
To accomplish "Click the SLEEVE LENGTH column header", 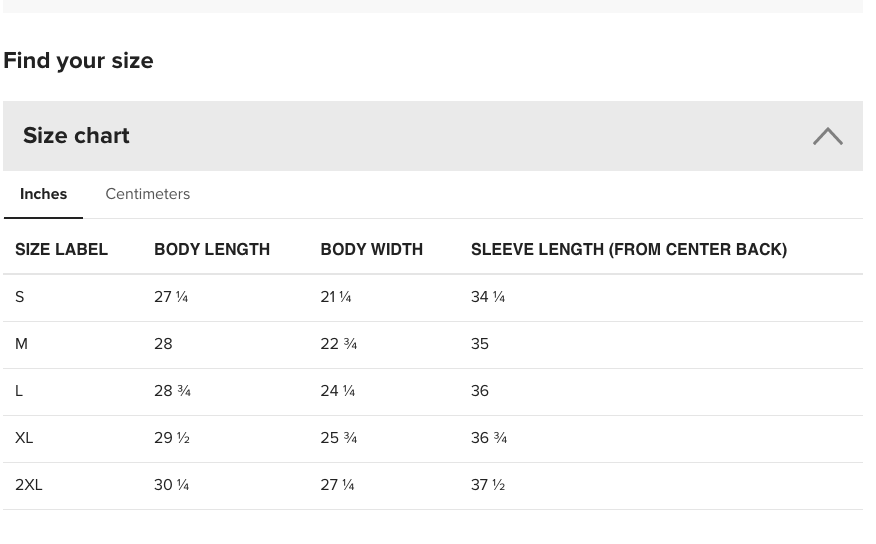I will 628,249.
